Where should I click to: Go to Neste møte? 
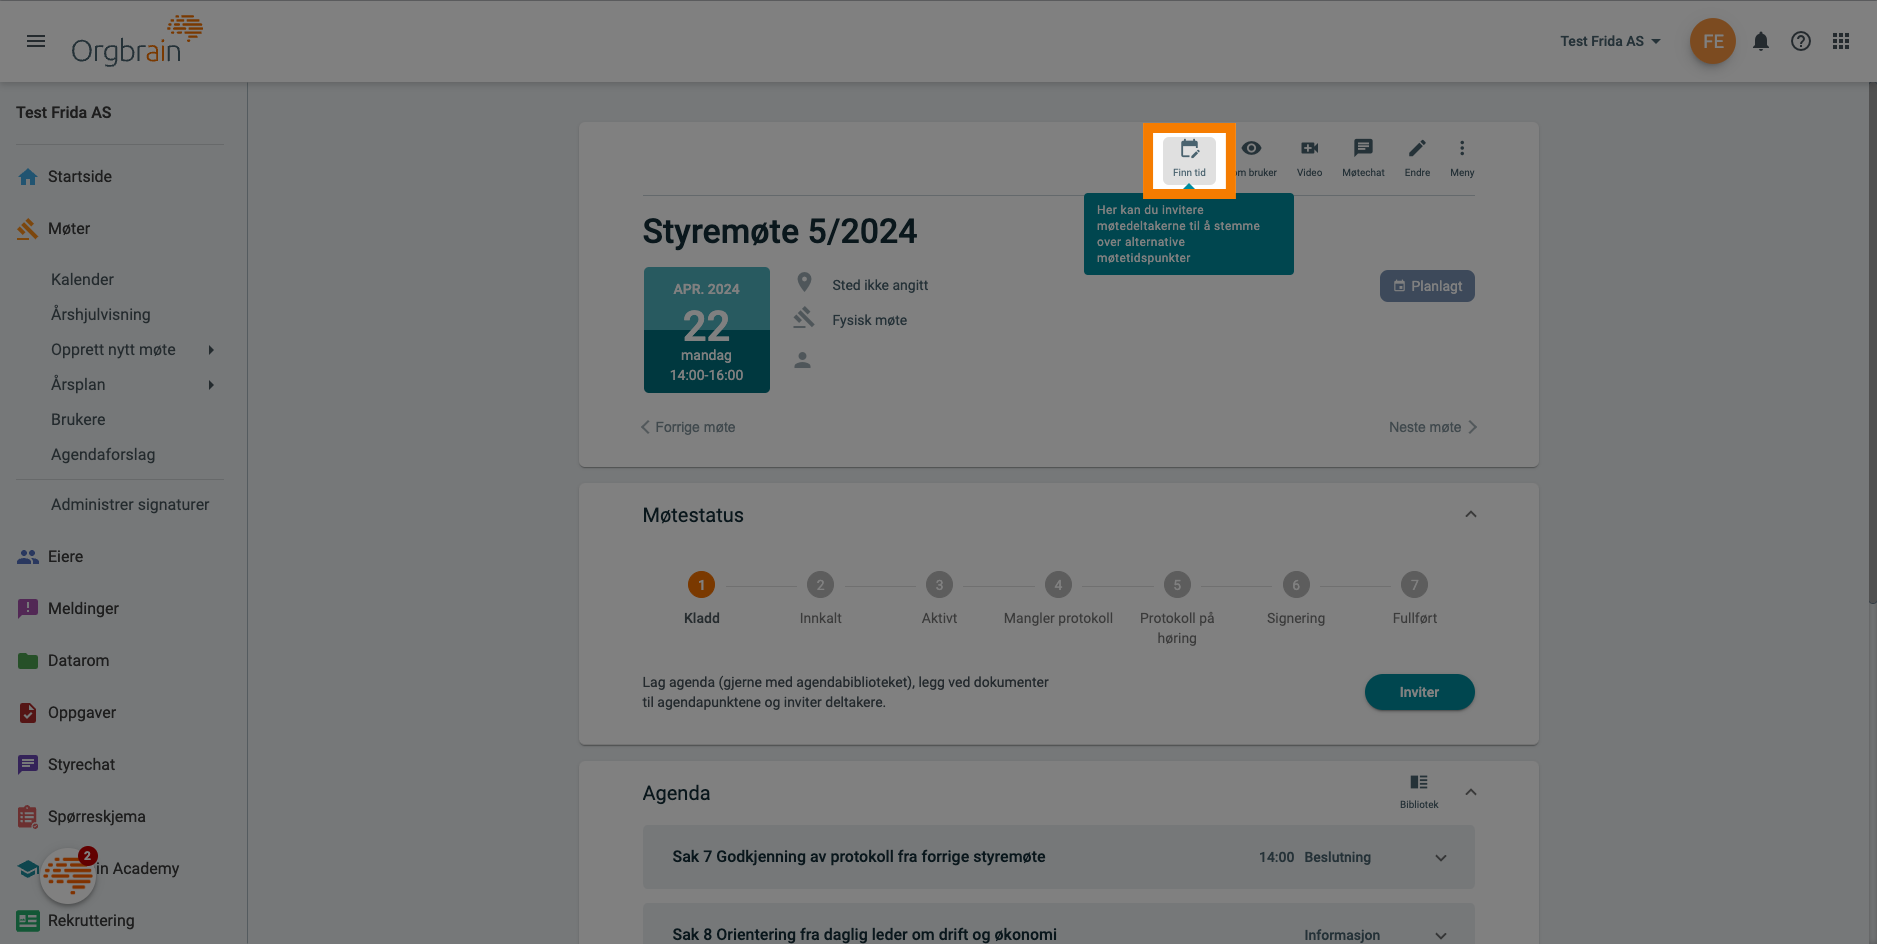tap(1433, 427)
